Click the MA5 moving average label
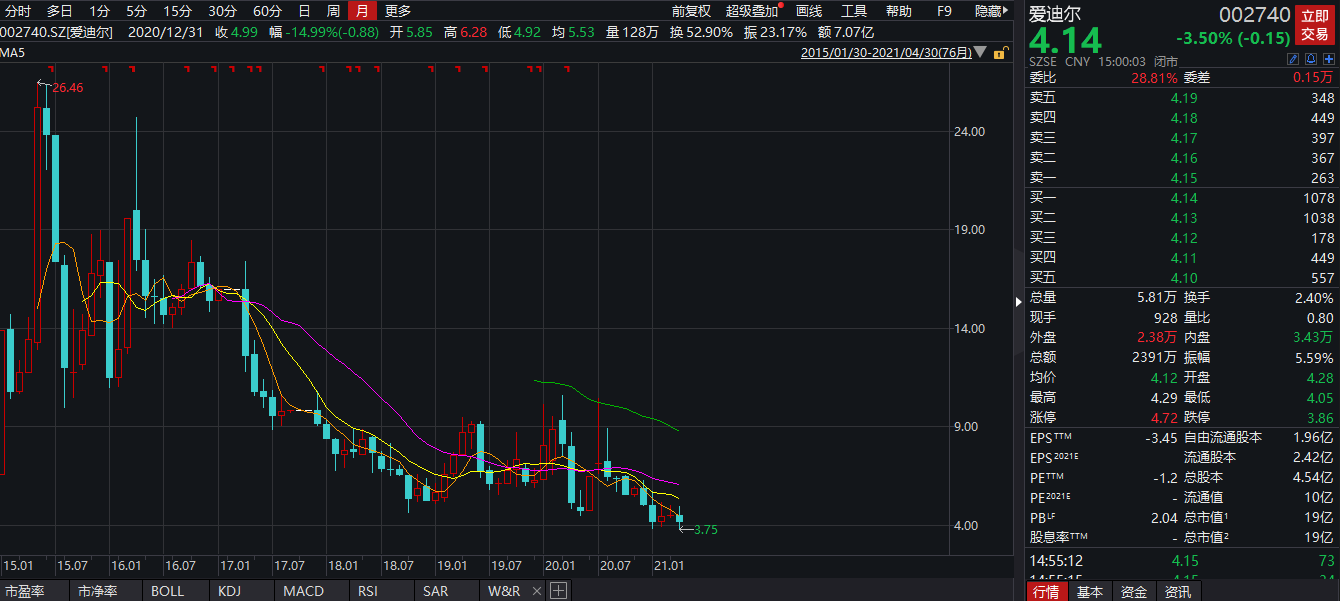 tap(12, 52)
